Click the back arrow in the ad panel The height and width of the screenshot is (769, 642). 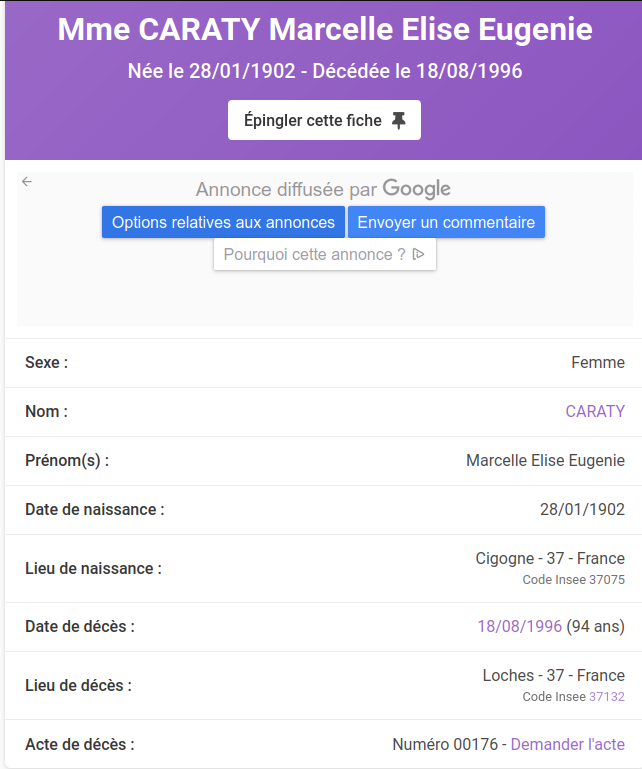tap(27, 182)
